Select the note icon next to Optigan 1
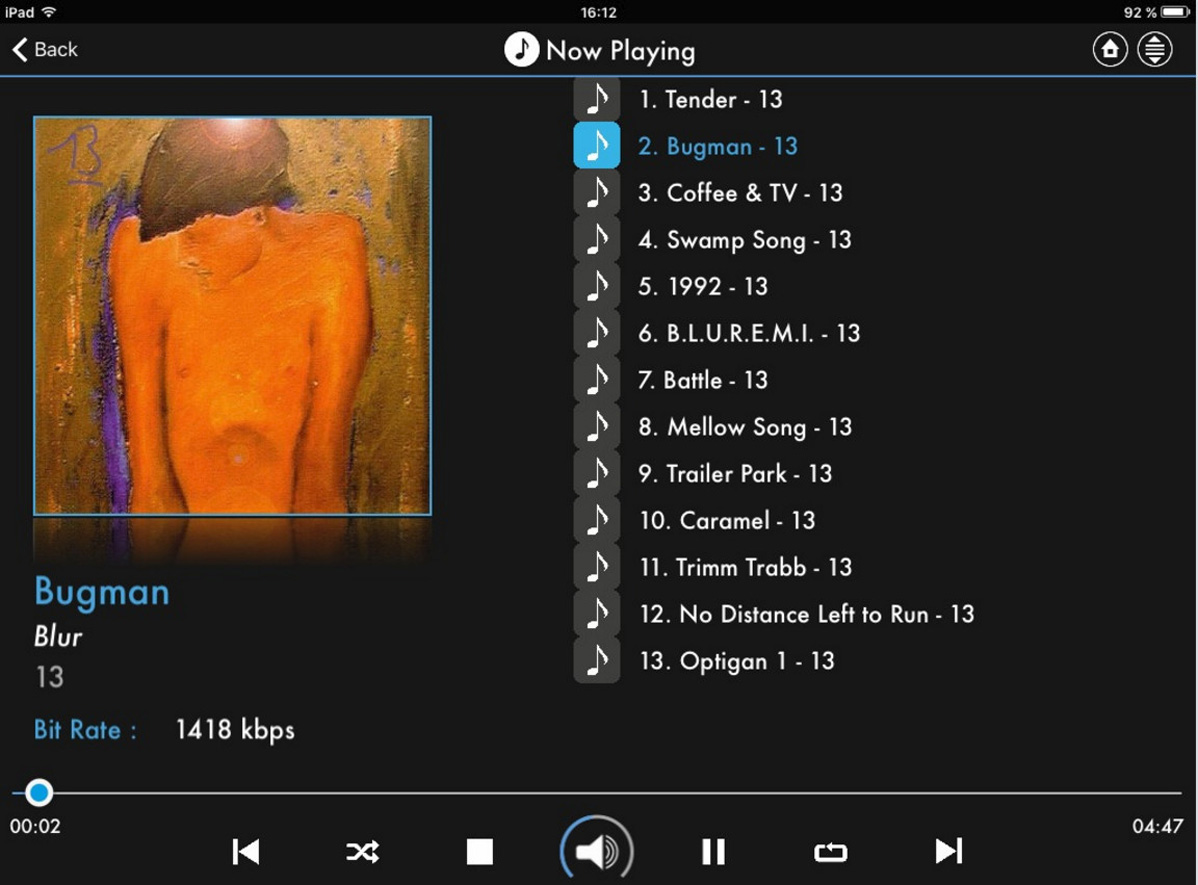Image resolution: width=1198 pixels, height=885 pixels. 597,661
